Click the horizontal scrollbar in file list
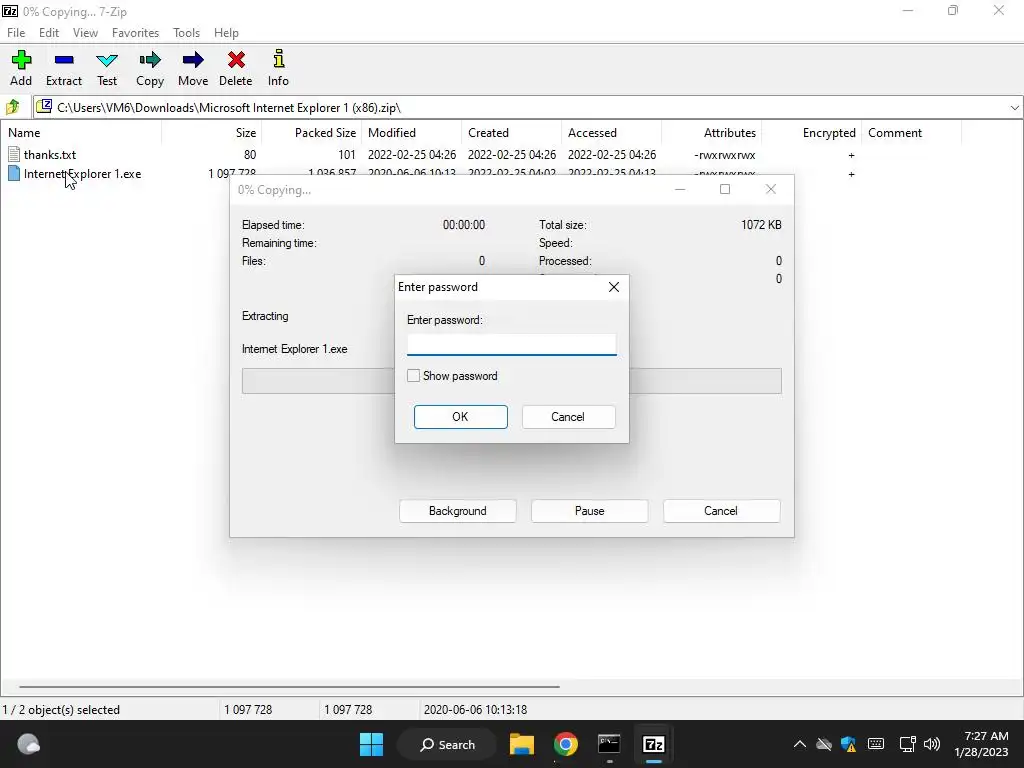1024x768 pixels. (289, 686)
